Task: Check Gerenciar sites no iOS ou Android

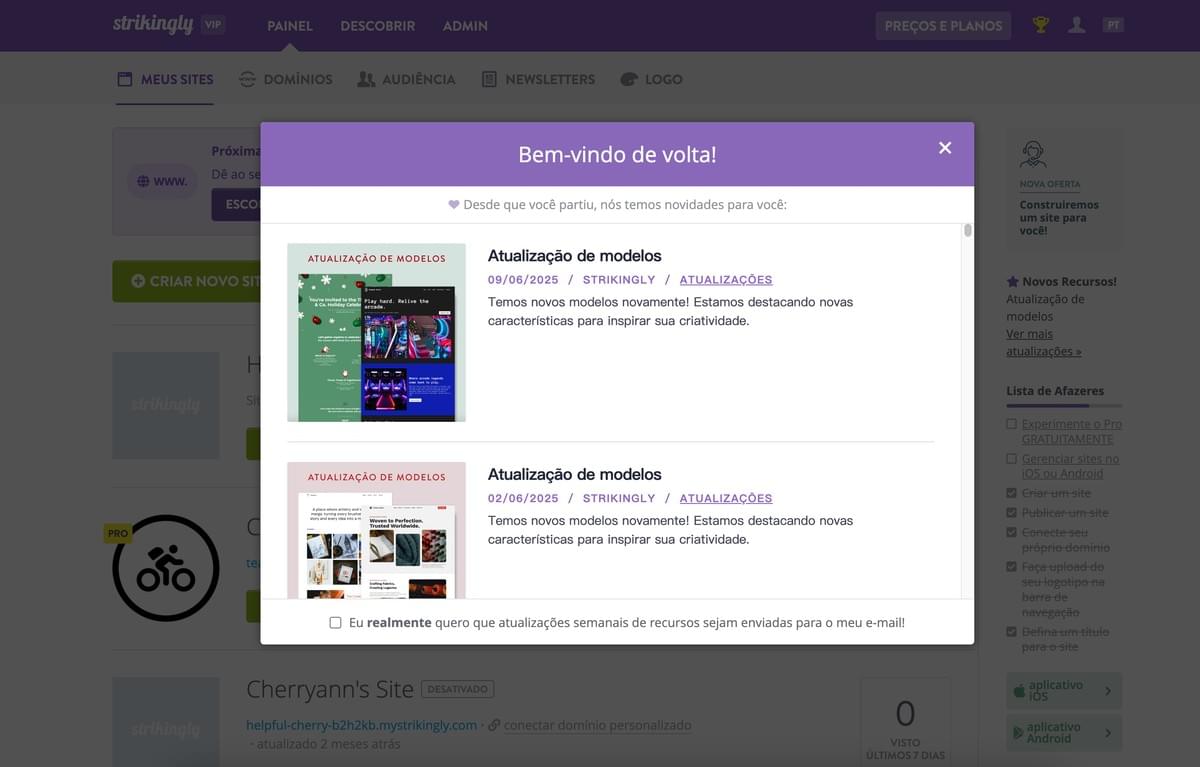Action: point(1012,459)
